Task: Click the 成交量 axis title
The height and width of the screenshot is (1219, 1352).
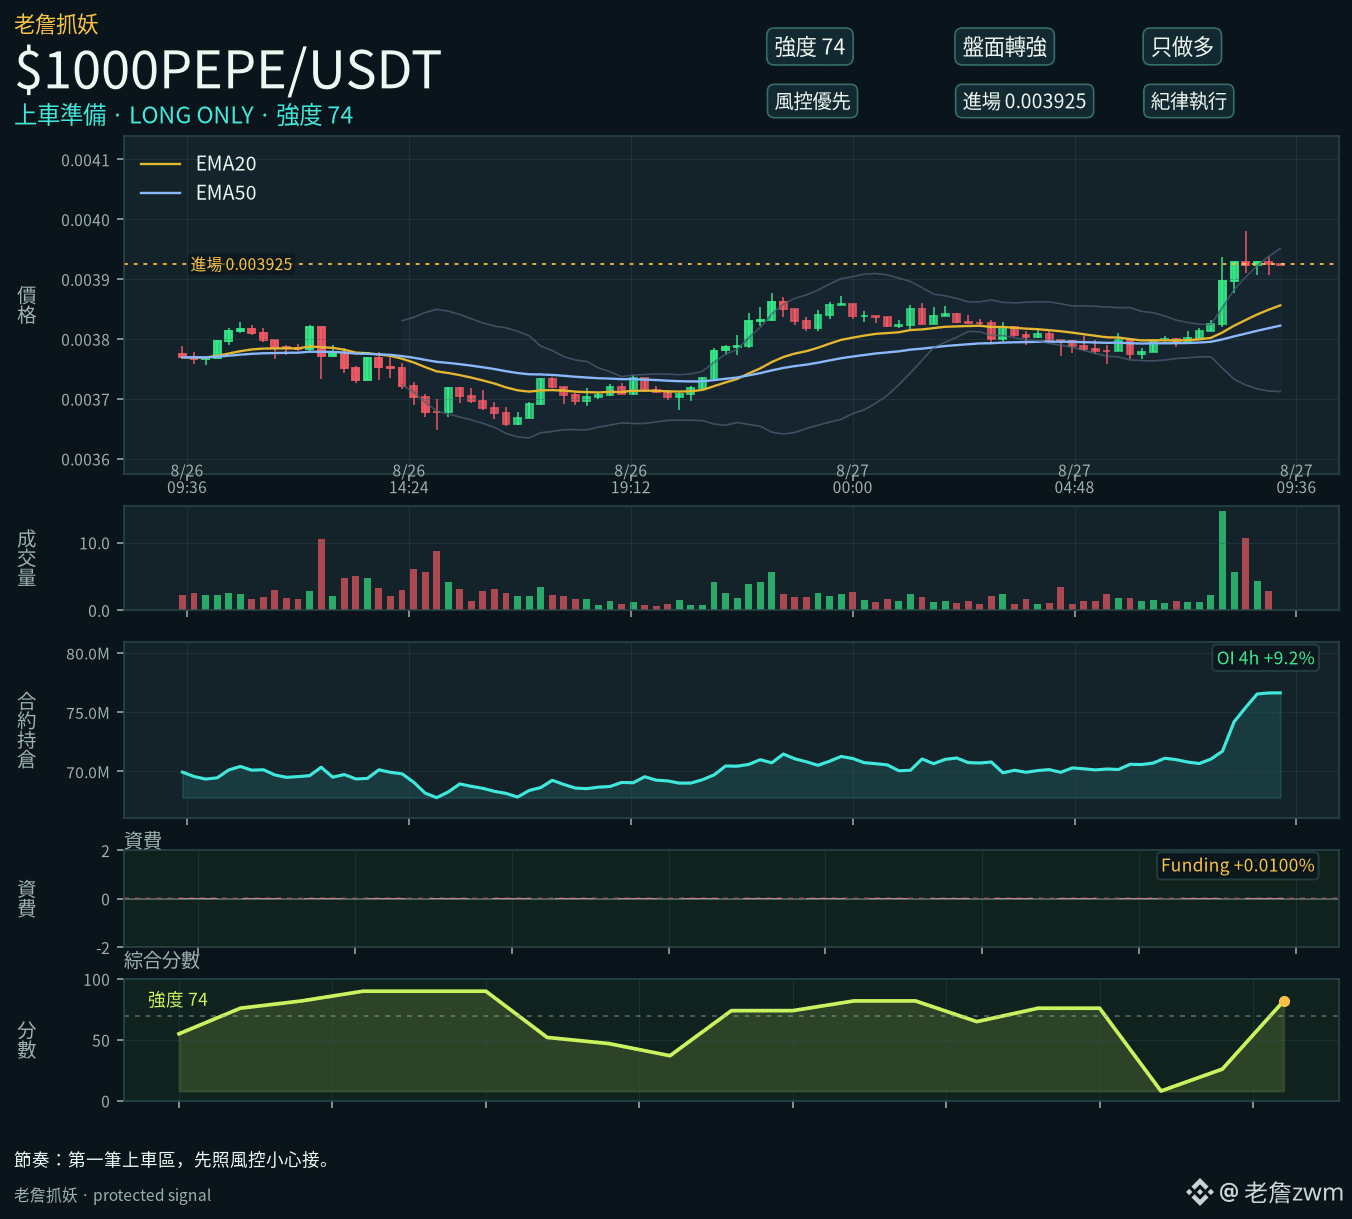Action: point(27,558)
